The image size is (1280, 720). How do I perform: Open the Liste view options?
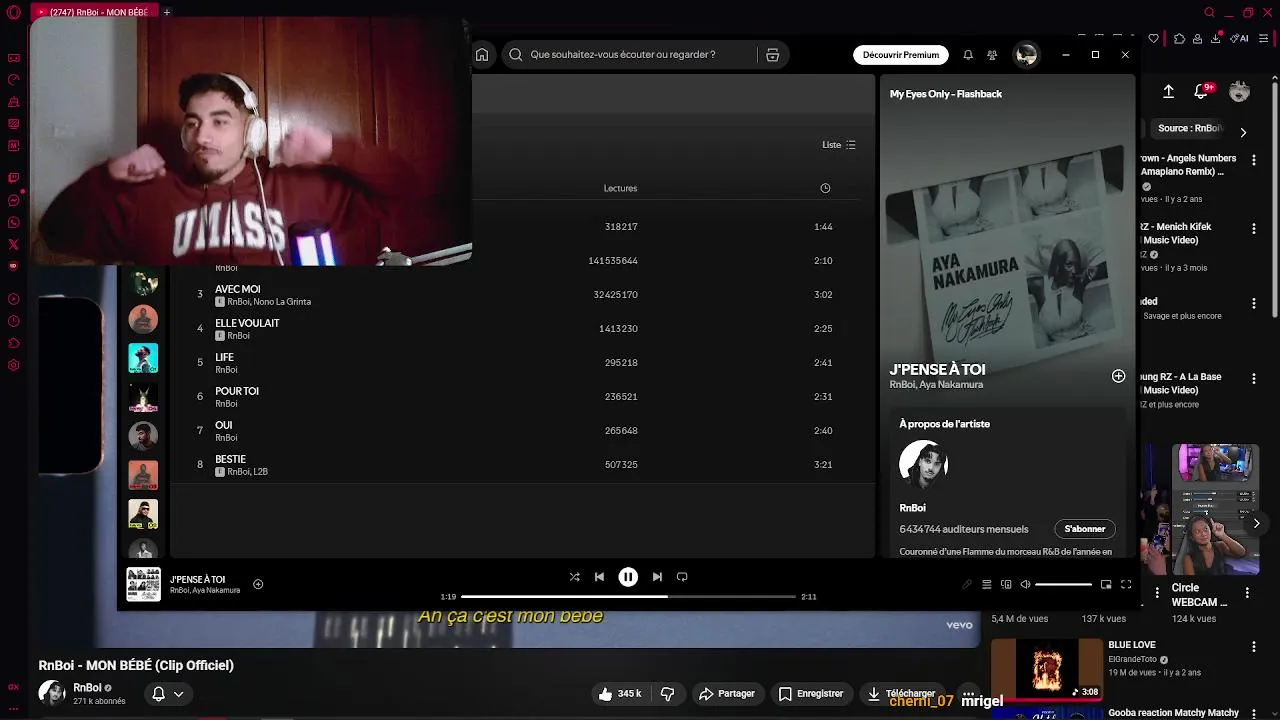[x=839, y=145]
